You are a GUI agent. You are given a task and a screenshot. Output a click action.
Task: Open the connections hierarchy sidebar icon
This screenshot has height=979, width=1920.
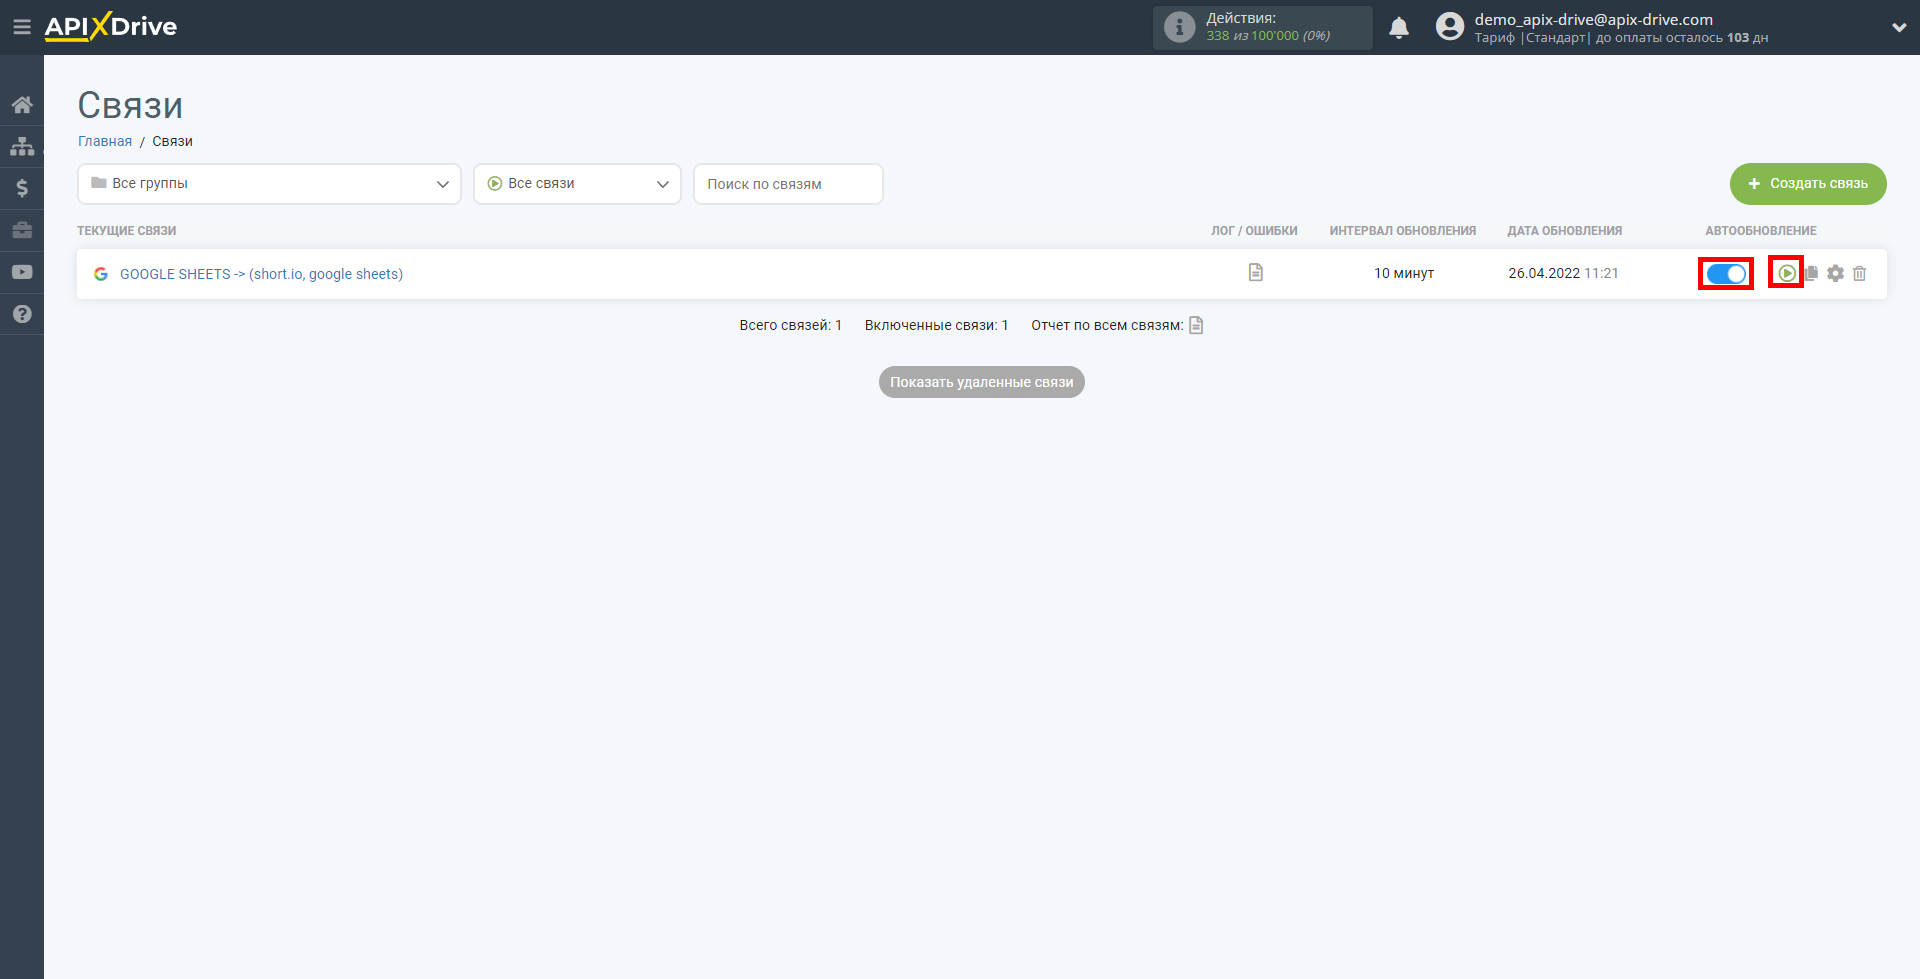(22, 146)
